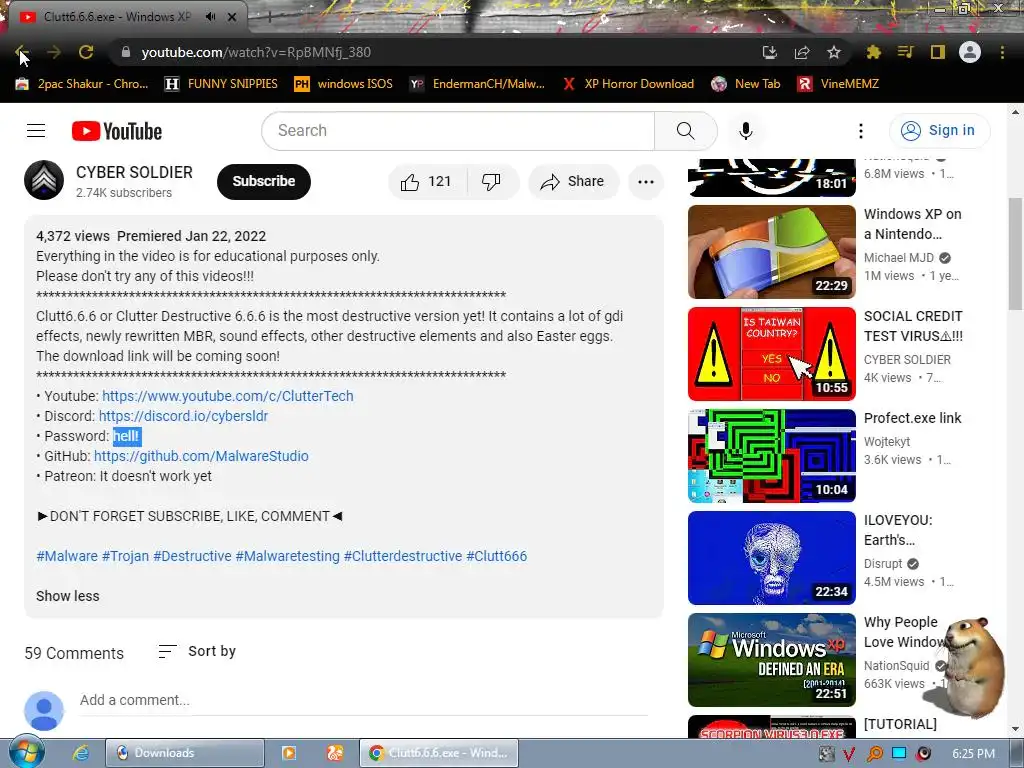Open the VineMEMZ bookmark

point(839,84)
